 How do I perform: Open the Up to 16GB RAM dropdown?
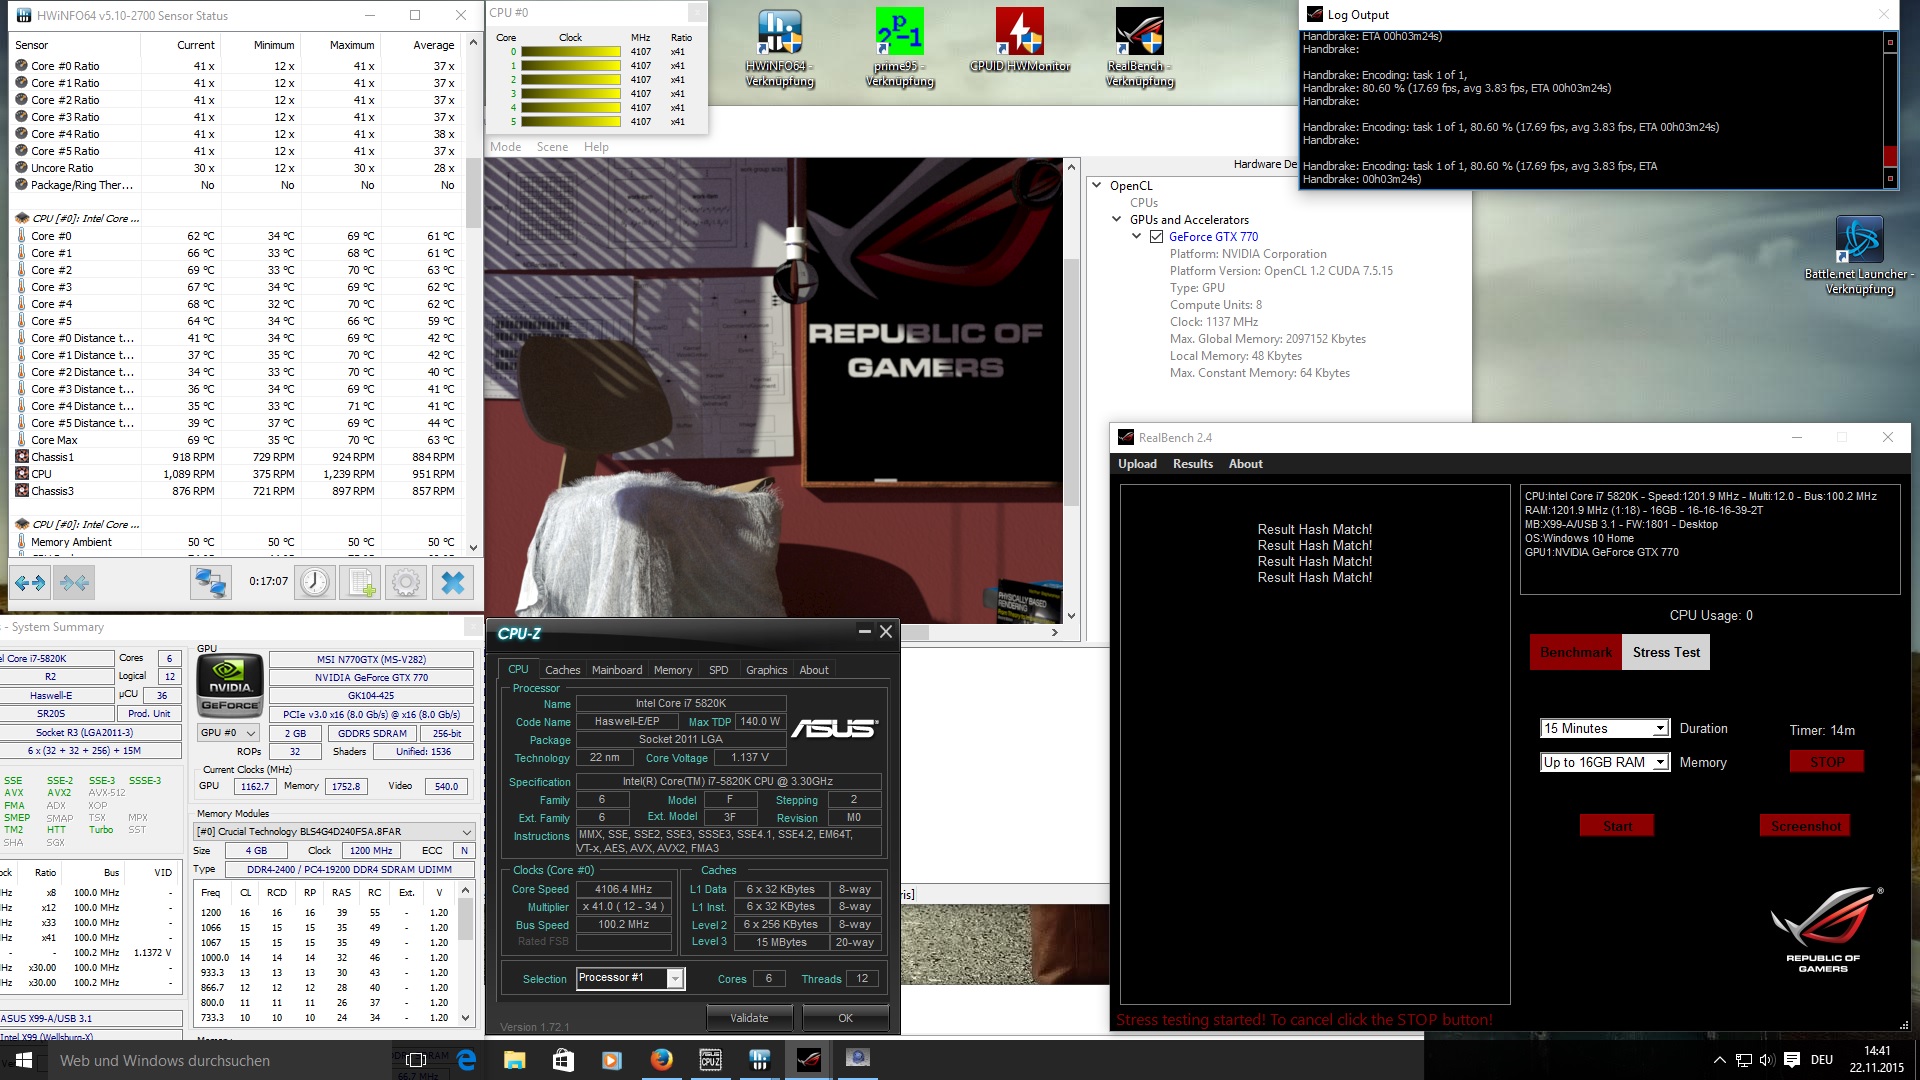tap(1660, 763)
